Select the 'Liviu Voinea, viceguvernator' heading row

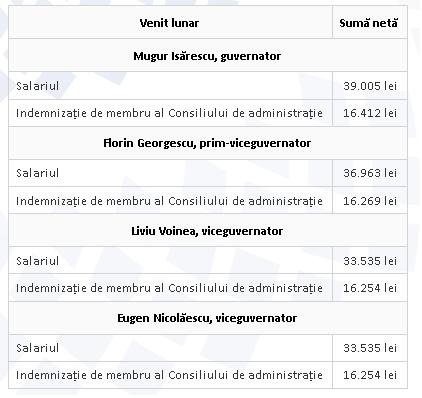[x=207, y=231]
